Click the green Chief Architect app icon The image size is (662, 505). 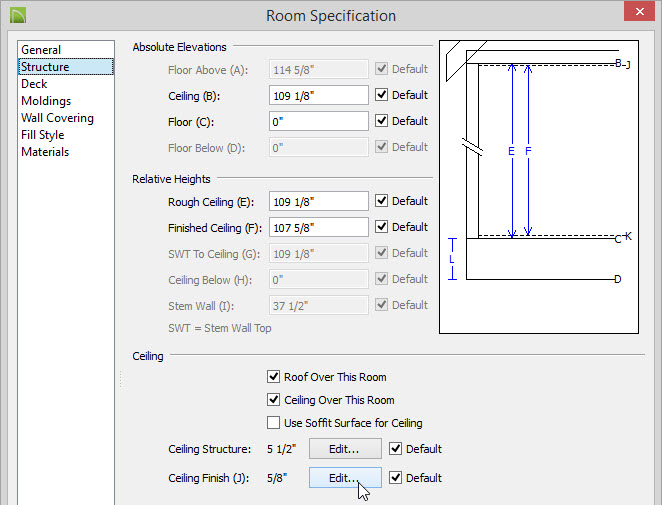tap(18, 15)
